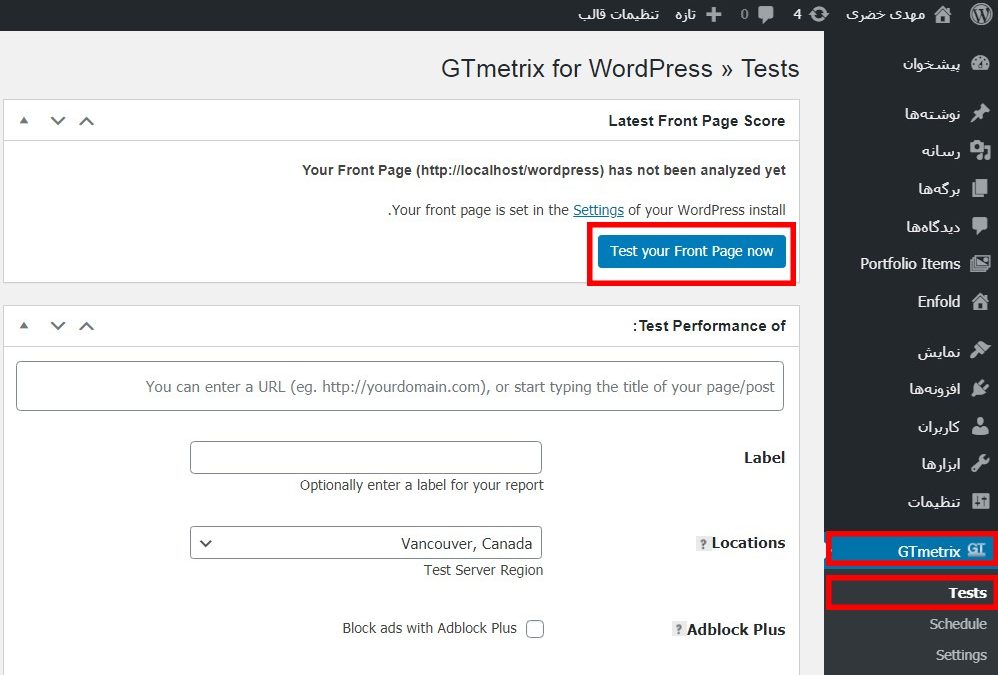Click the GTmetrix GT logo icon
The width and height of the screenshot is (998, 675).
977,550
